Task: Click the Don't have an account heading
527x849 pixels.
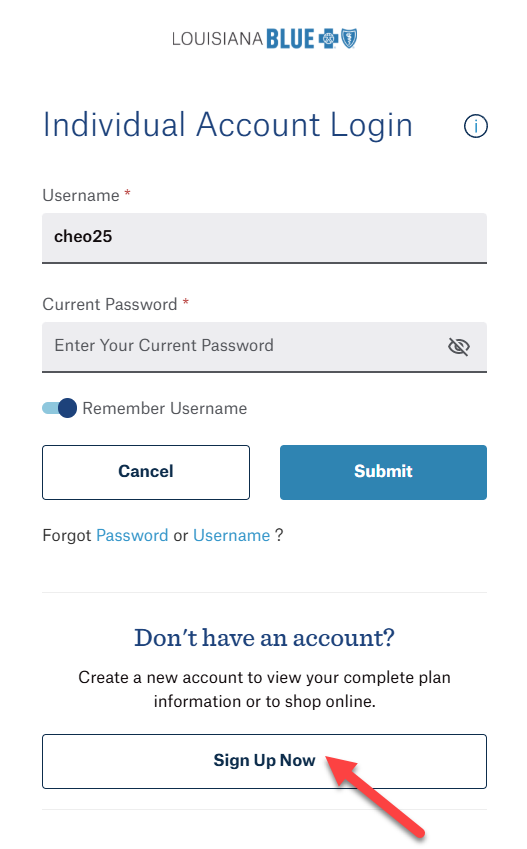Action: pyautogui.click(x=264, y=638)
